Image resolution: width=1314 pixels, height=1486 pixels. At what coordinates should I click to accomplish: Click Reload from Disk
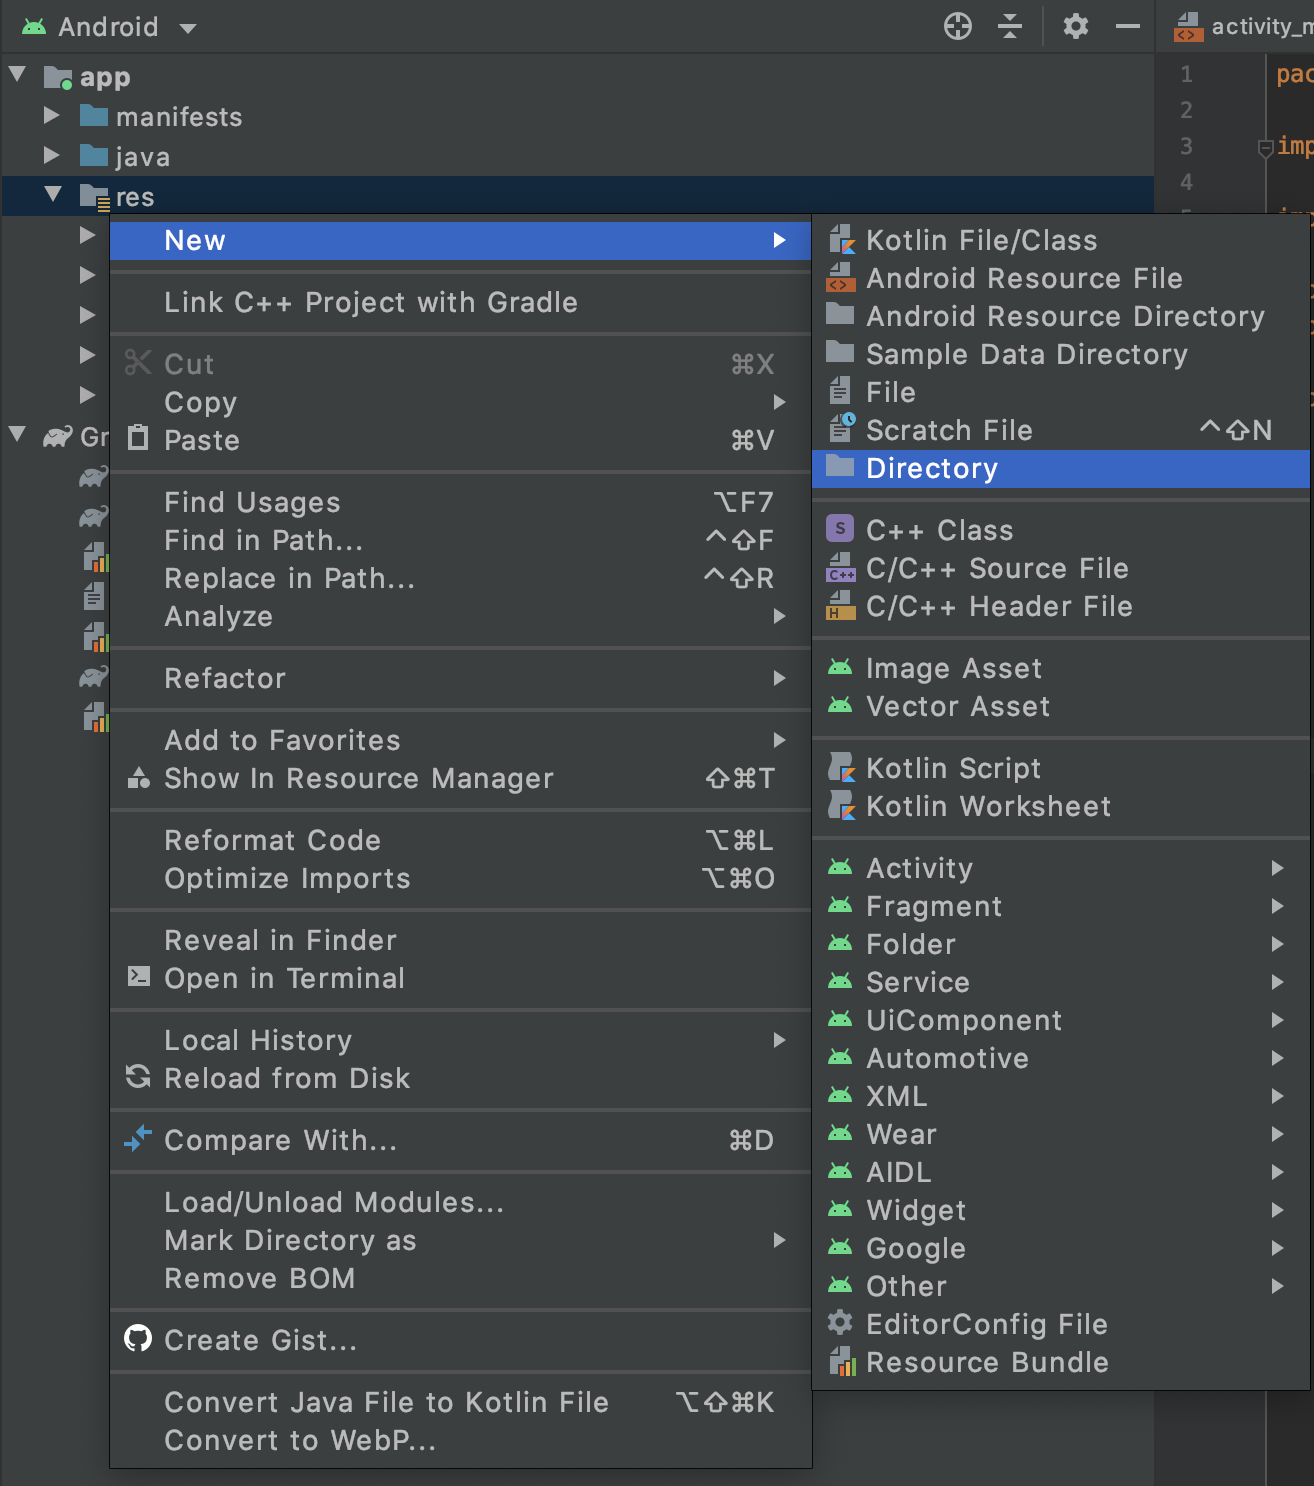(x=460, y=1079)
